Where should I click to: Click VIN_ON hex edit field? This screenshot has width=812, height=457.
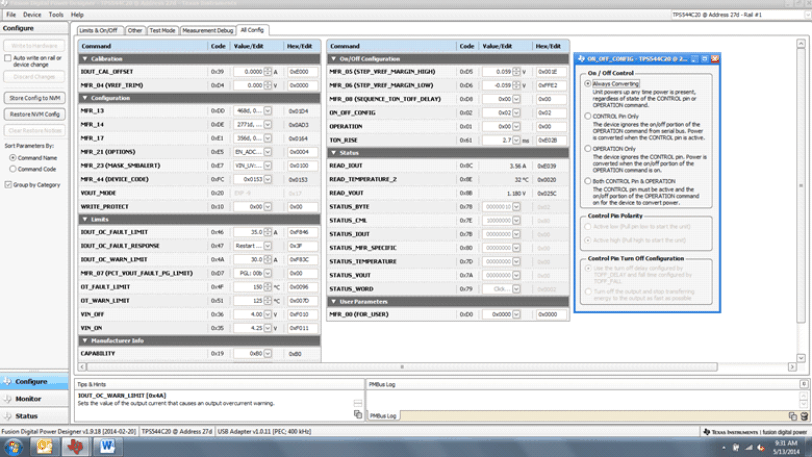pos(302,328)
